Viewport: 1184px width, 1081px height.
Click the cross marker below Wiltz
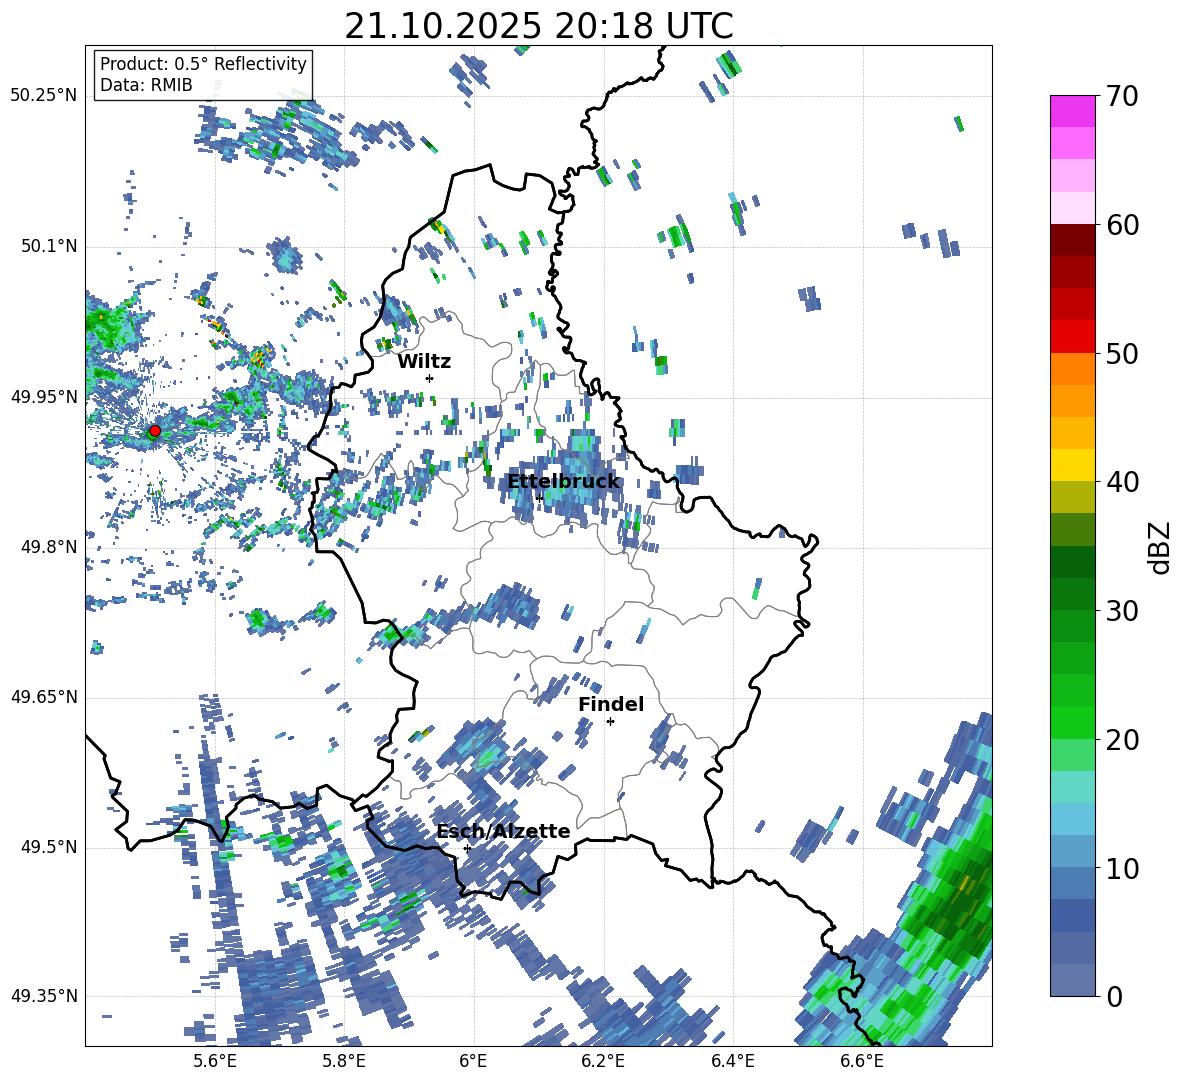(x=430, y=378)
